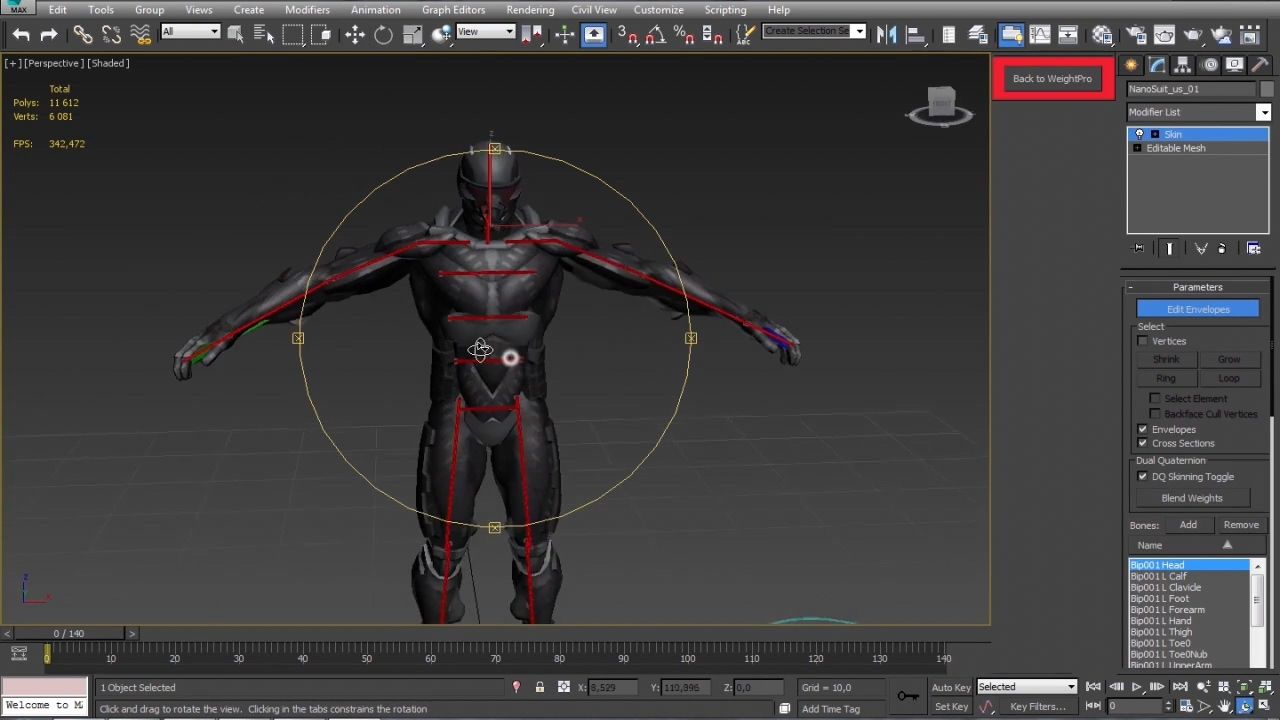Expand the Skin modifier sub-objects
Screen dimensions: 1280x720
[x=1155, y=134]
